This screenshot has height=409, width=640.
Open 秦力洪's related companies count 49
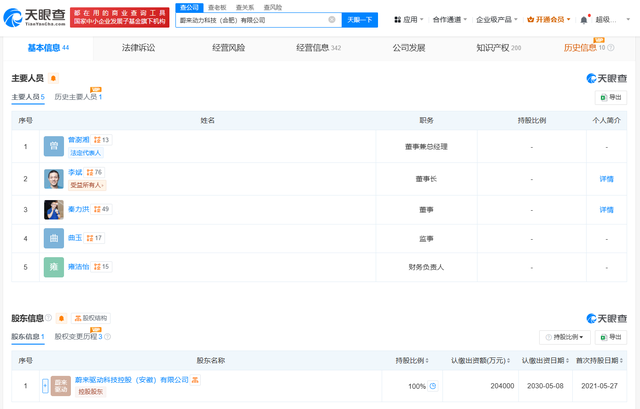101,209
